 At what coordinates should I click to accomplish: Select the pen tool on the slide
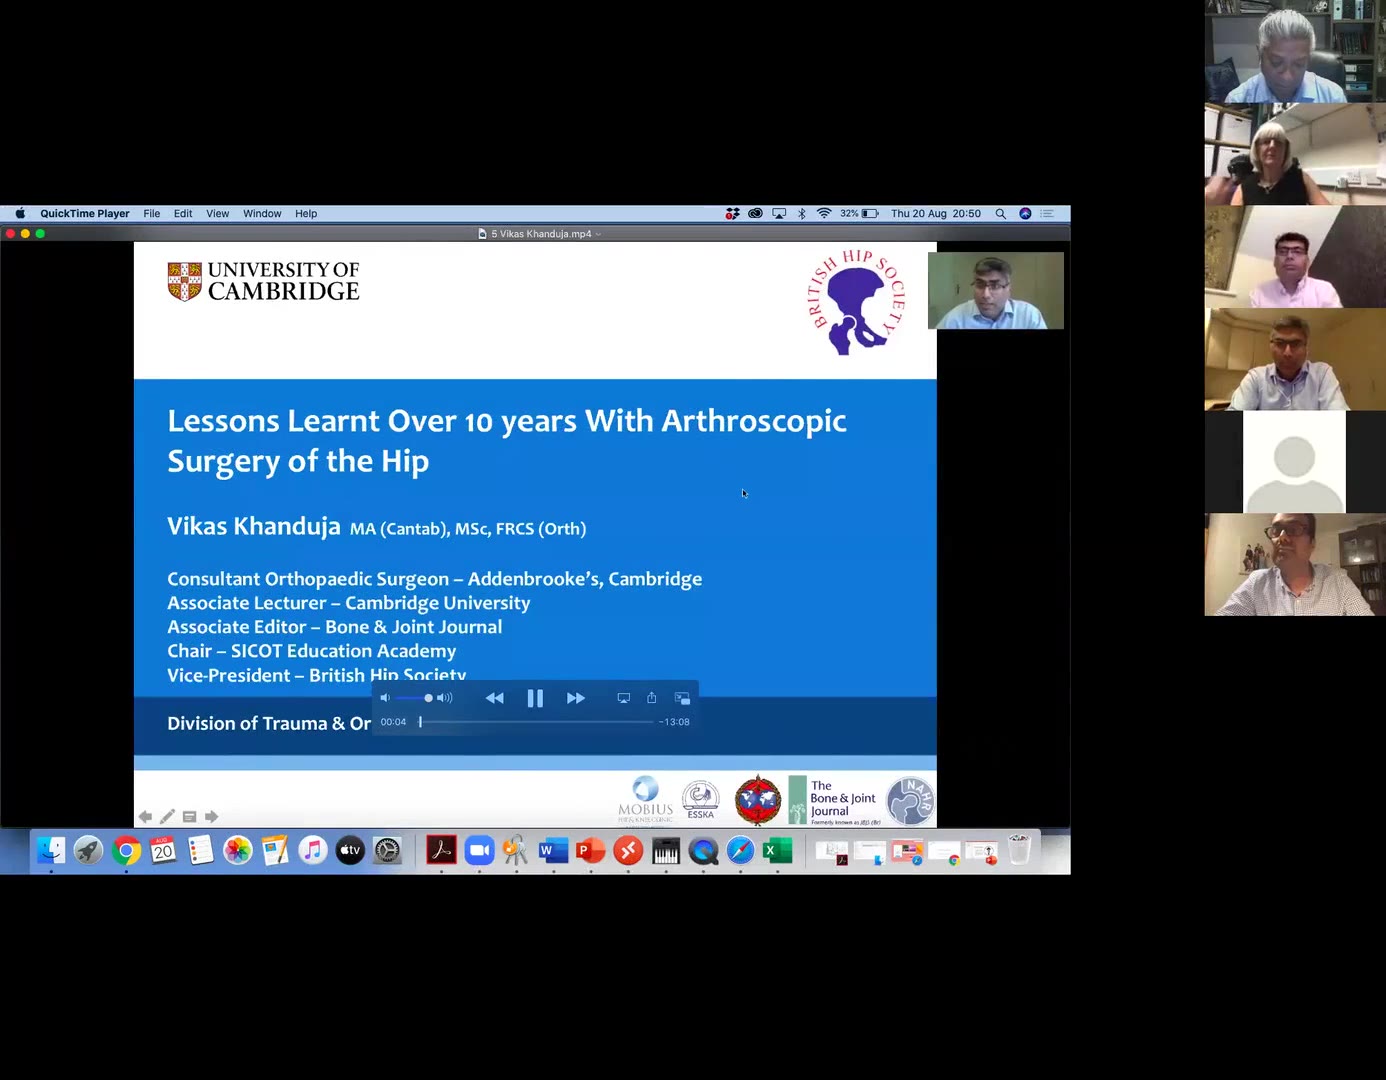167,817
